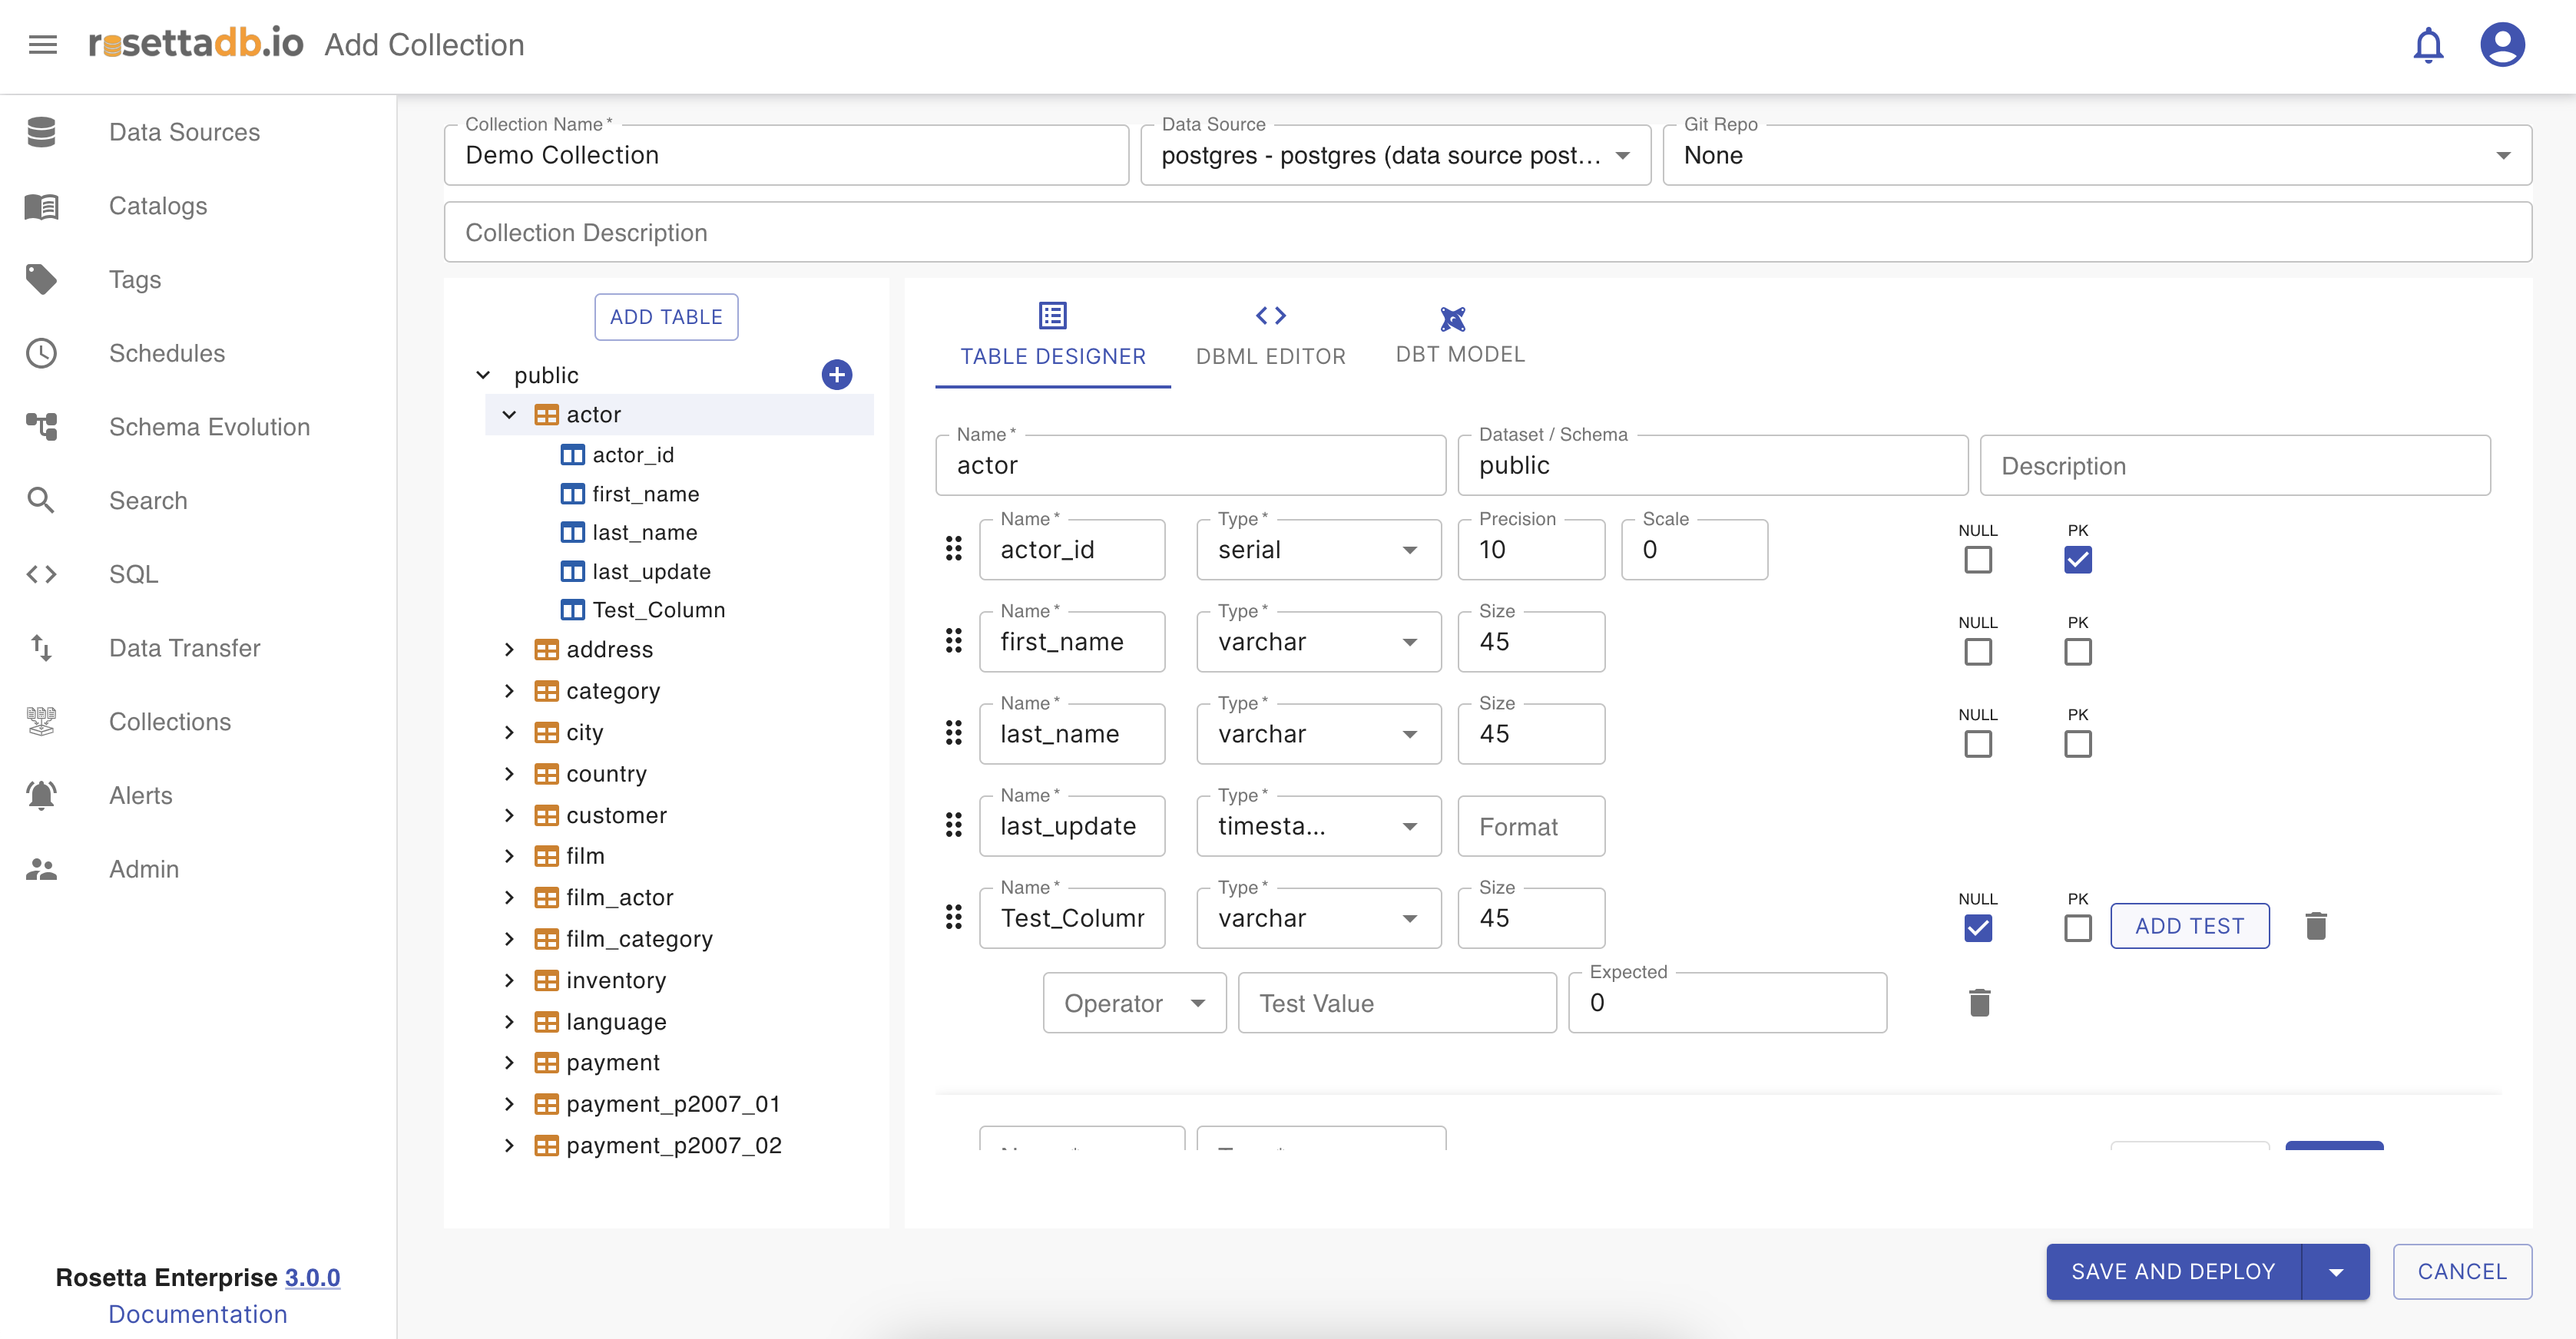Delete the test row below Test_Column
This screenshot has height=1339, width=2576.
tap(1979, 1003)
